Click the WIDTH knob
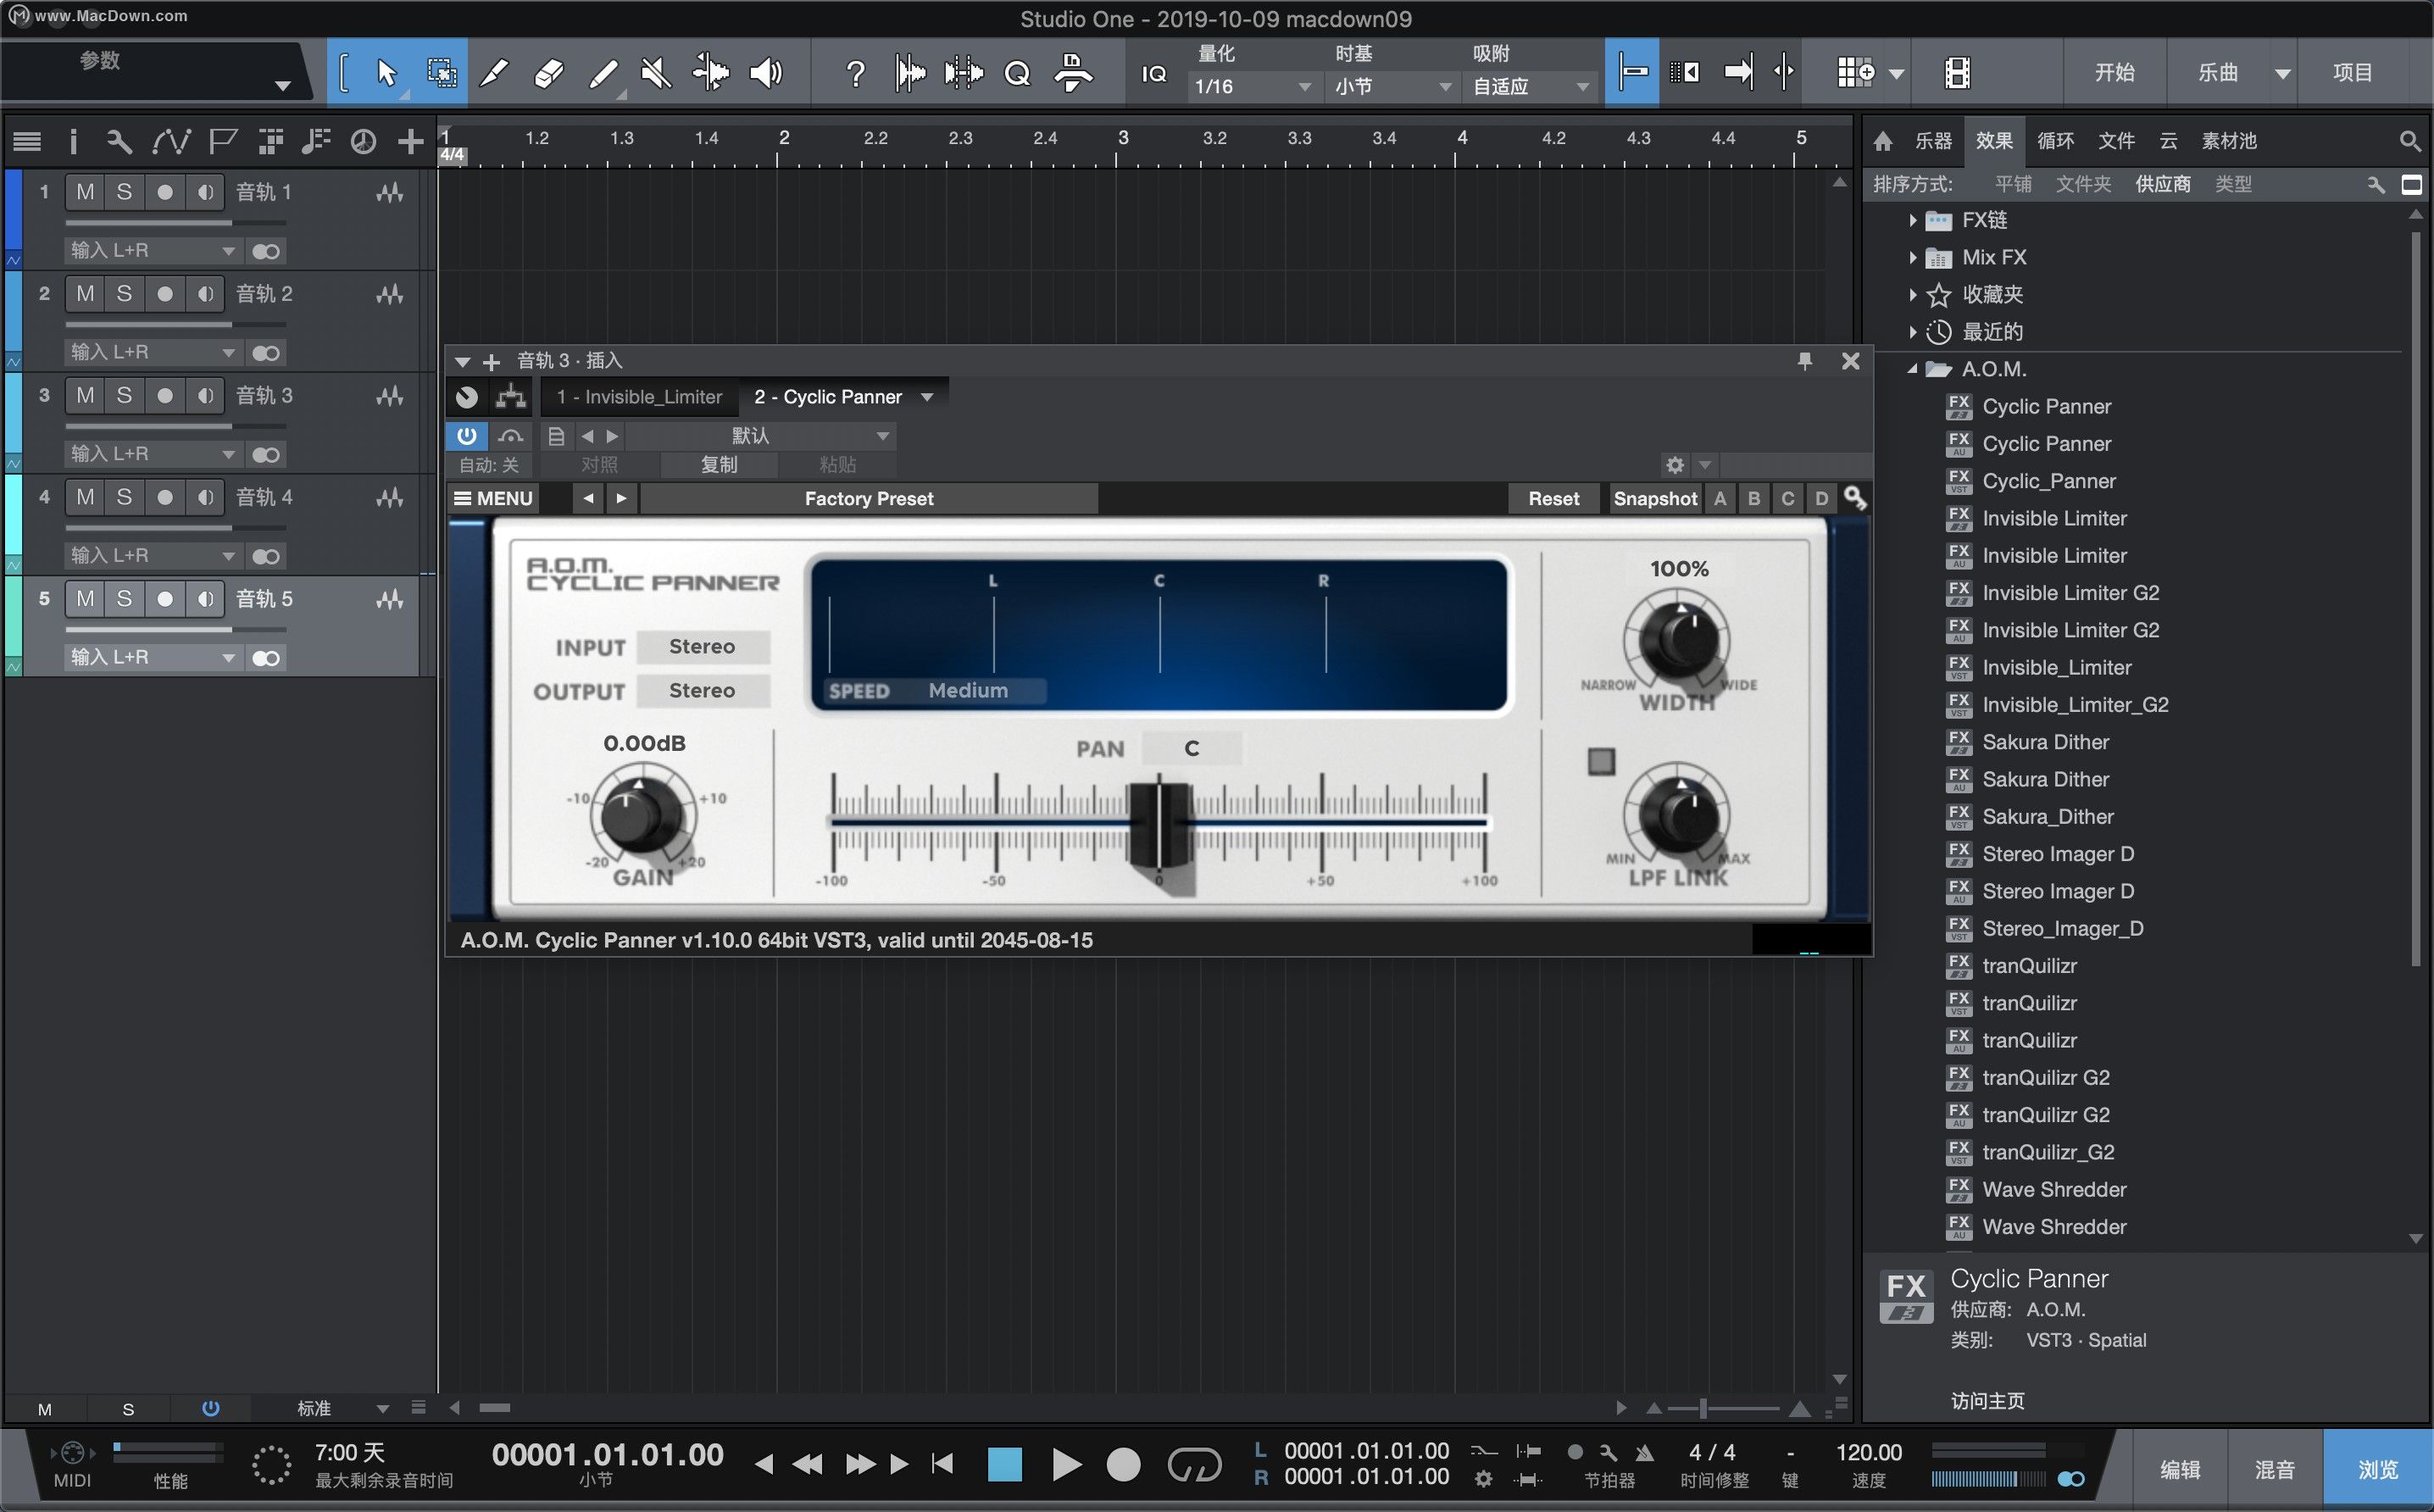 1679,640
